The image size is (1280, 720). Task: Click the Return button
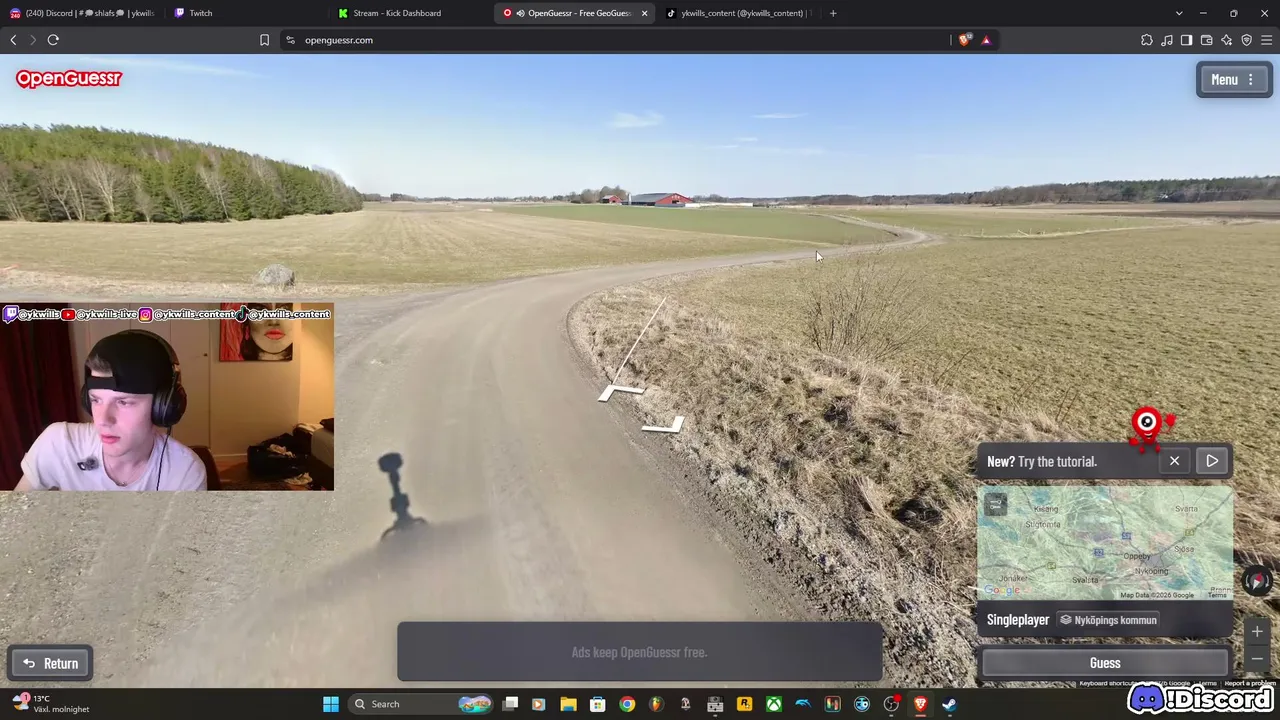click(x=51, y=663)
